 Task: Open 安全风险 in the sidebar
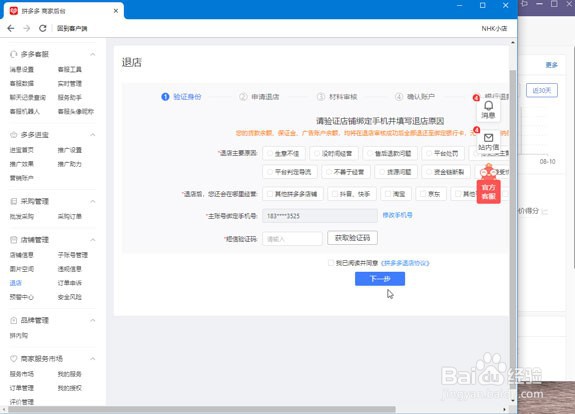coord(70,297)
